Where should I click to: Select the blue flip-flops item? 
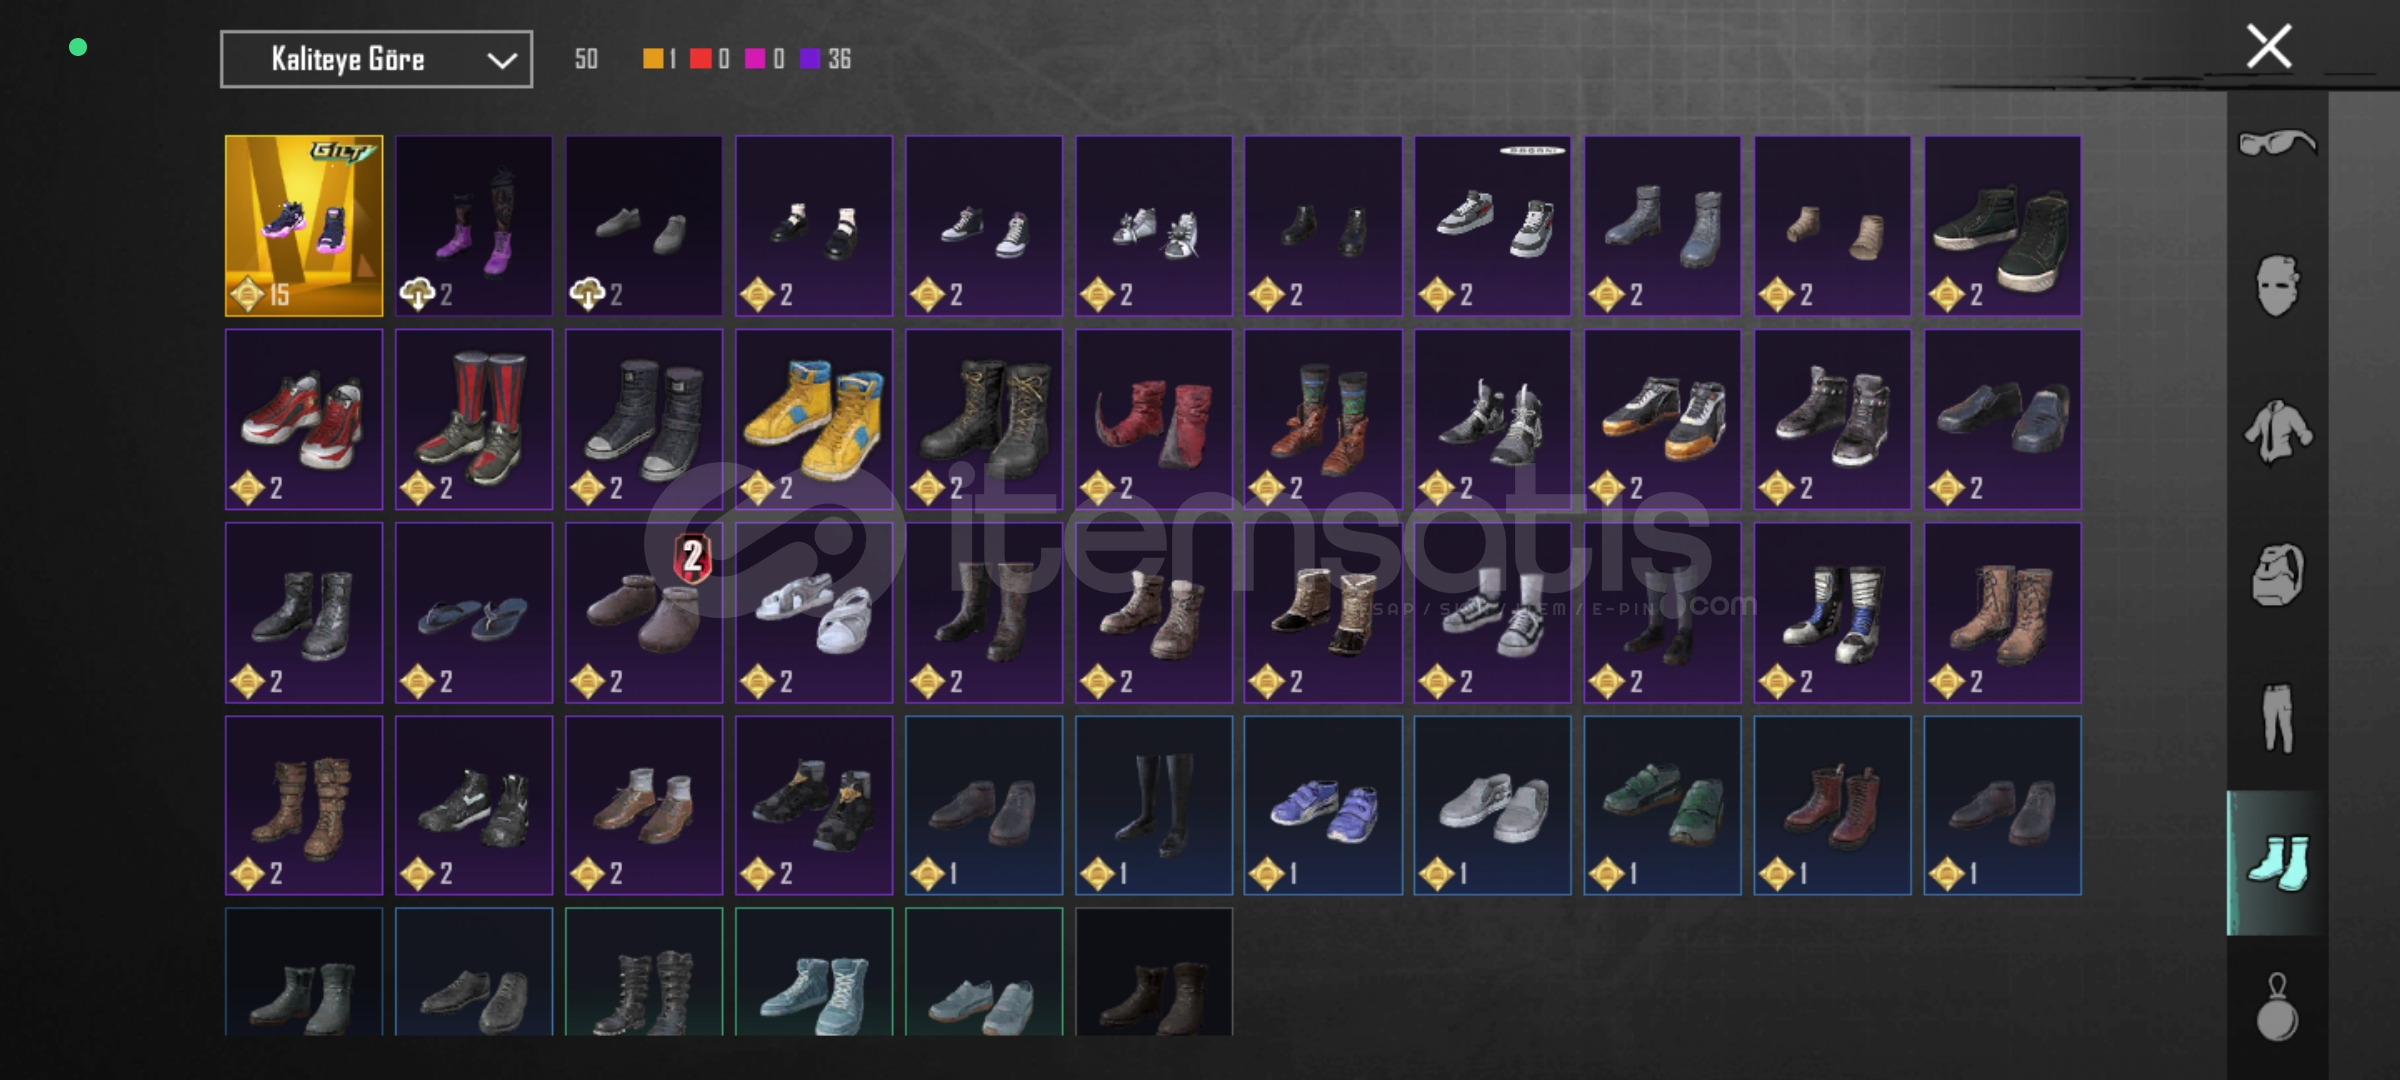coord(474,613)
